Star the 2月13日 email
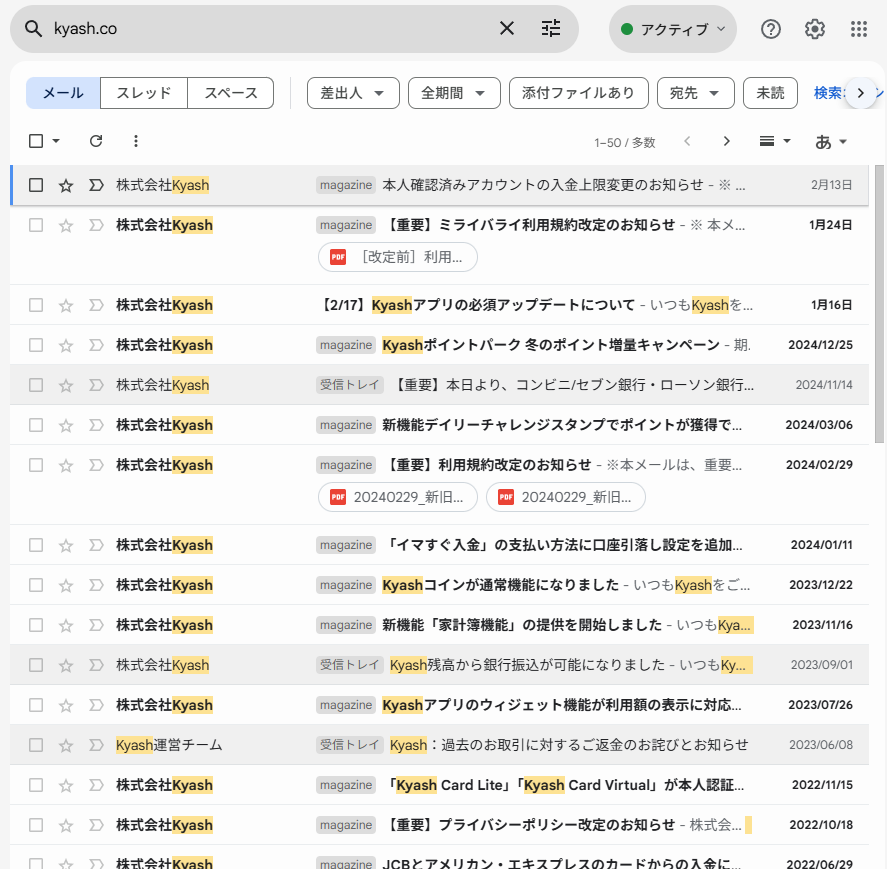The height and width of the screenshot is (869, 887). click(66, 185)
